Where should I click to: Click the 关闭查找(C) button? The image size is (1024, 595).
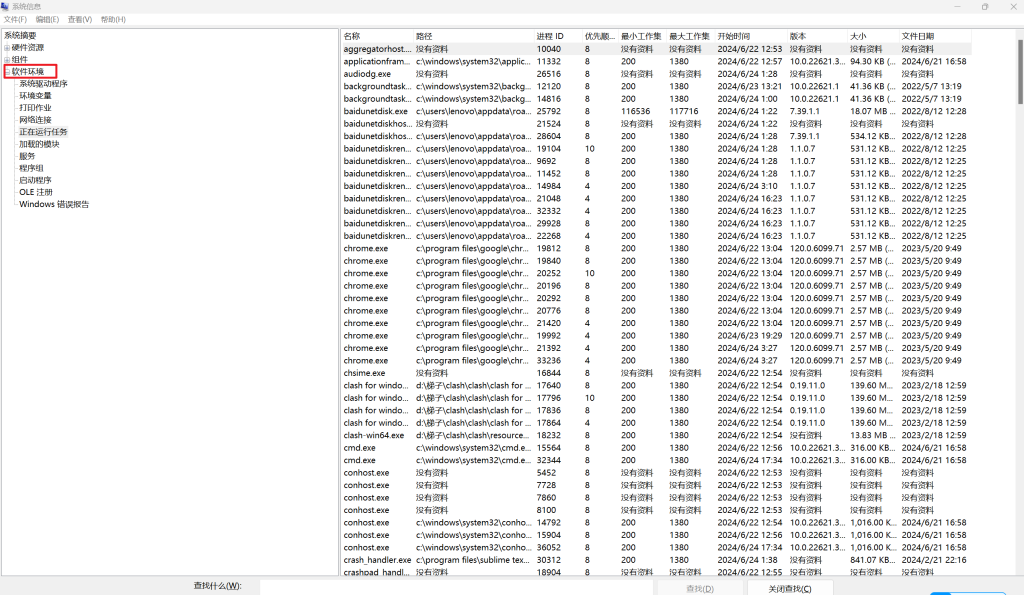point(789,588)
